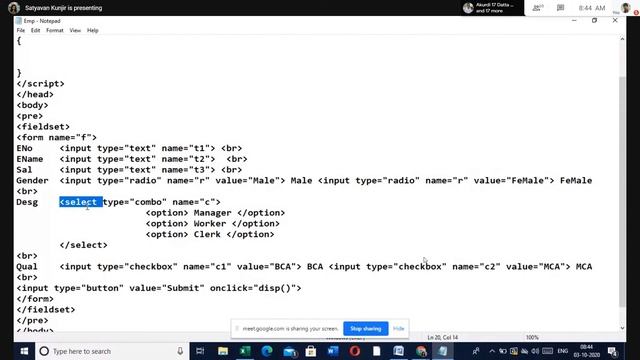Open the volume icon in system tray
This screenshot has width=640, height=360.
coord(536,351)
